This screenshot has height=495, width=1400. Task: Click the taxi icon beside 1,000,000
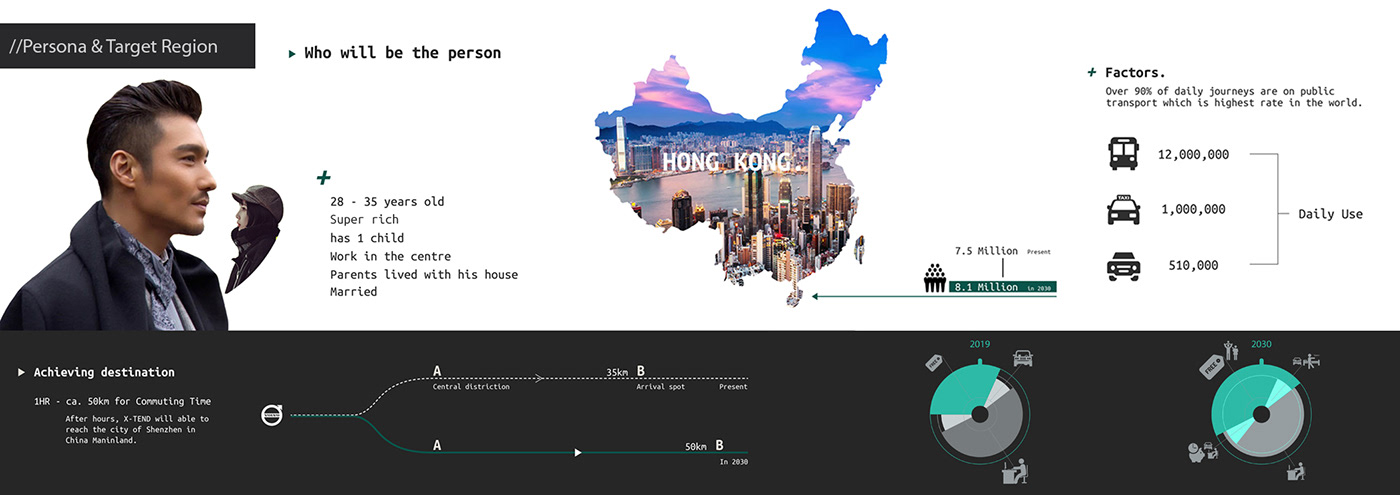tap(1123, 209)
